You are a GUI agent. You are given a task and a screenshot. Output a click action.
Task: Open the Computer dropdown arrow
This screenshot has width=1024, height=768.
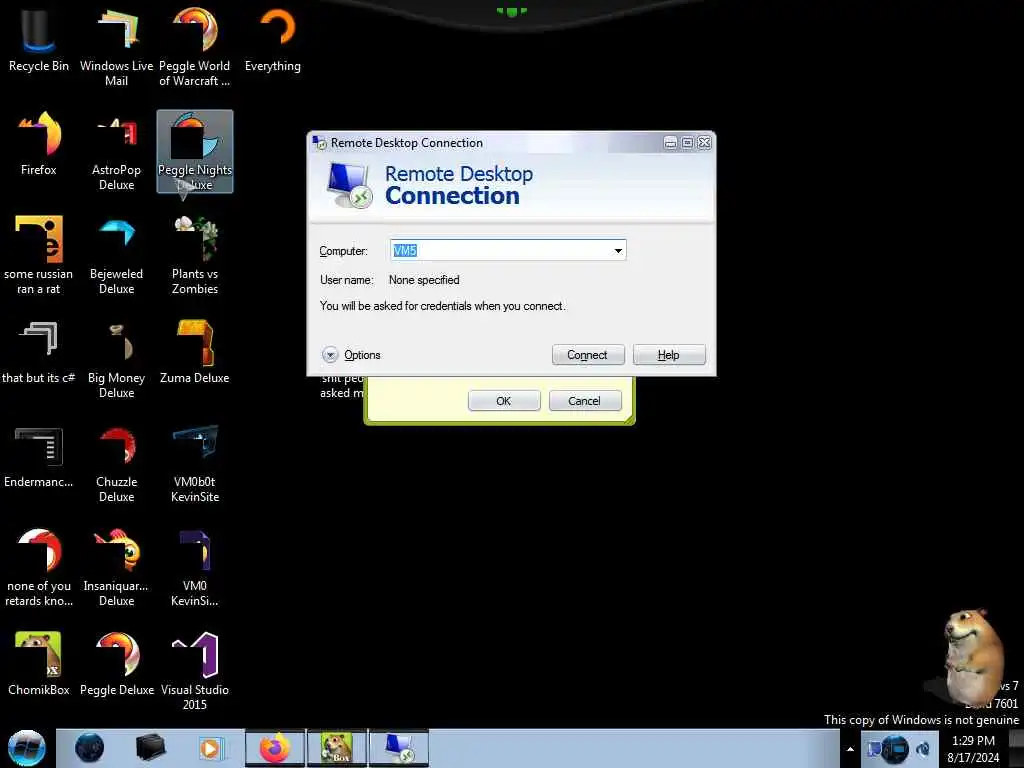(618, 251)
